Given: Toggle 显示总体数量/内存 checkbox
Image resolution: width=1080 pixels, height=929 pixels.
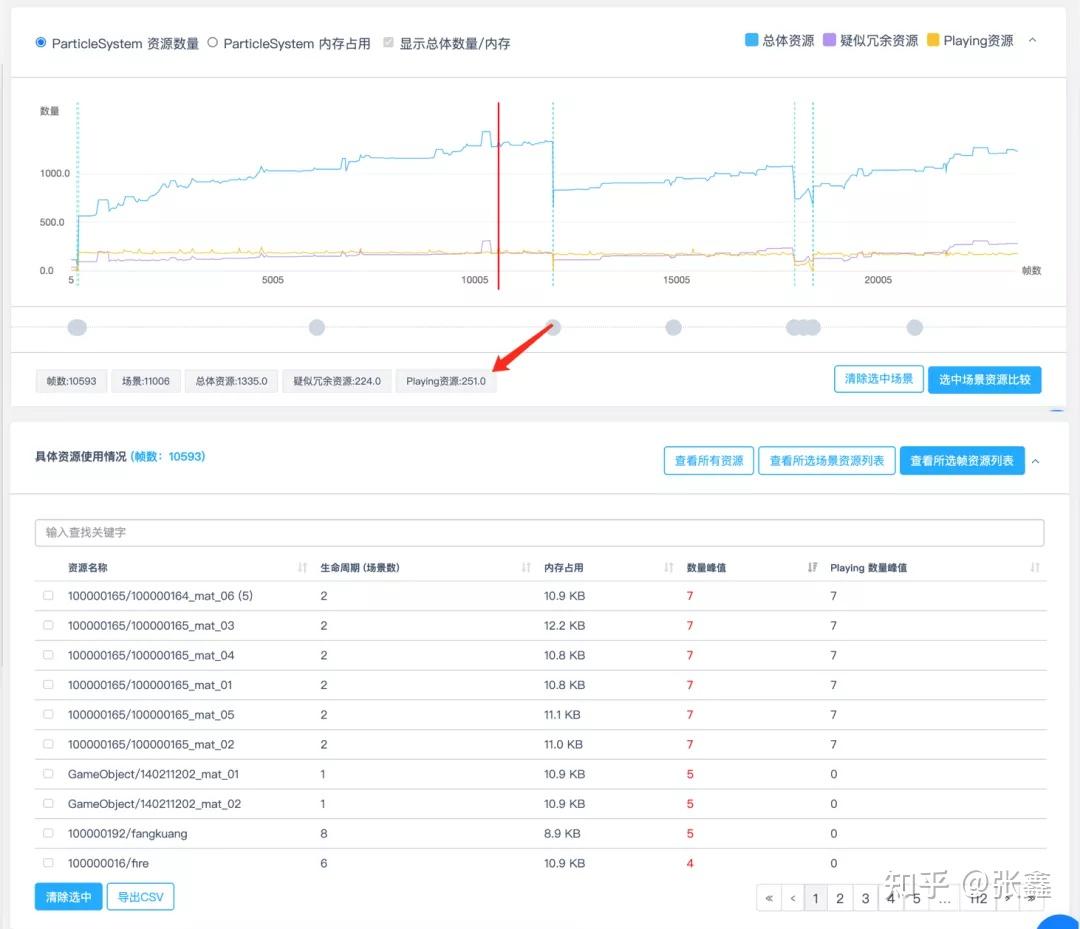Looking at the screenshot, I should click(388, 43).
